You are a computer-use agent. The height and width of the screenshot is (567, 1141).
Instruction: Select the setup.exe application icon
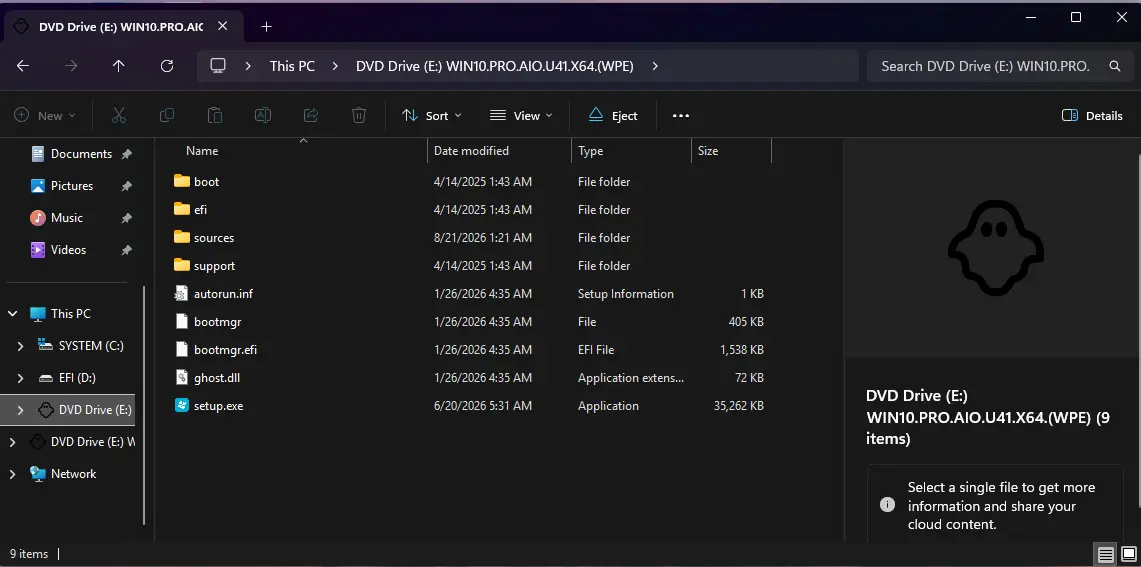tap(182, 405)
